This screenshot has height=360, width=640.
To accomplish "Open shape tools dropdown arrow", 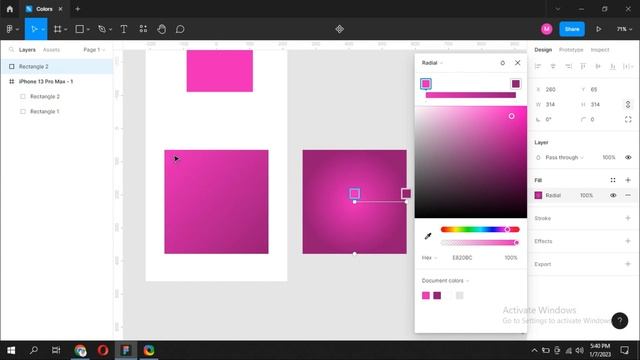I will click(88, 29).
